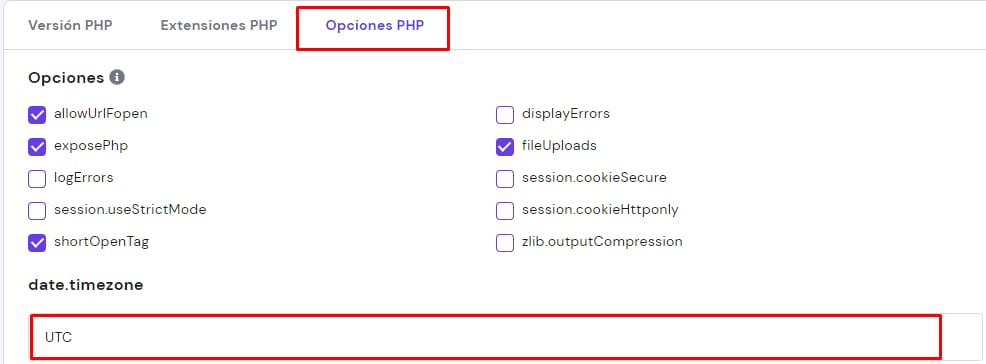This screenshot has width=986, height=364.
Task: Click the Opciones section heading text
Action: pos(66,78)
